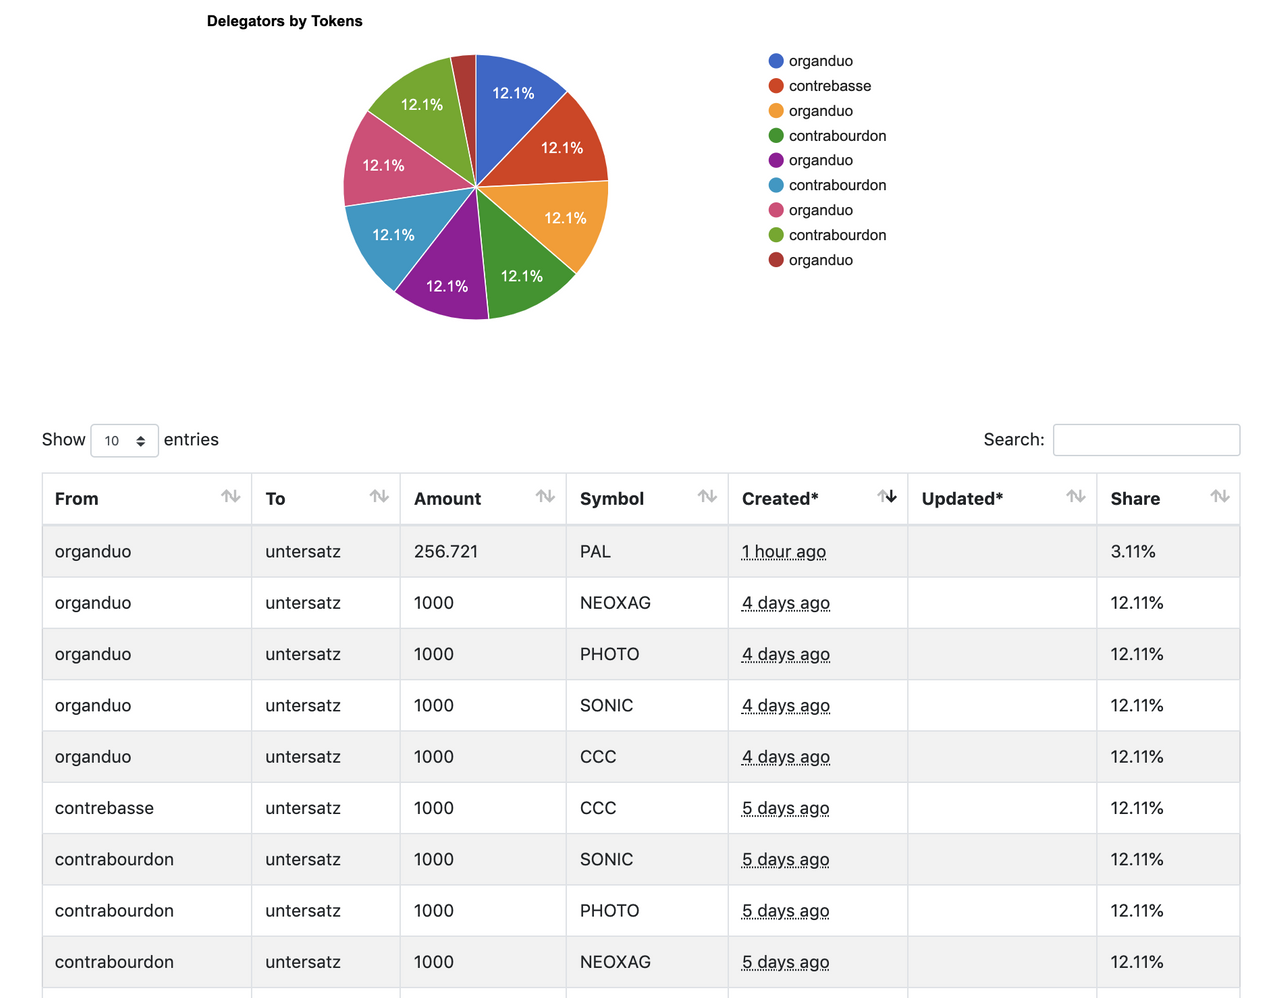Sort table by the To column arrows
This screenshot has height=998, width=1280.
(x=378, y=497)
